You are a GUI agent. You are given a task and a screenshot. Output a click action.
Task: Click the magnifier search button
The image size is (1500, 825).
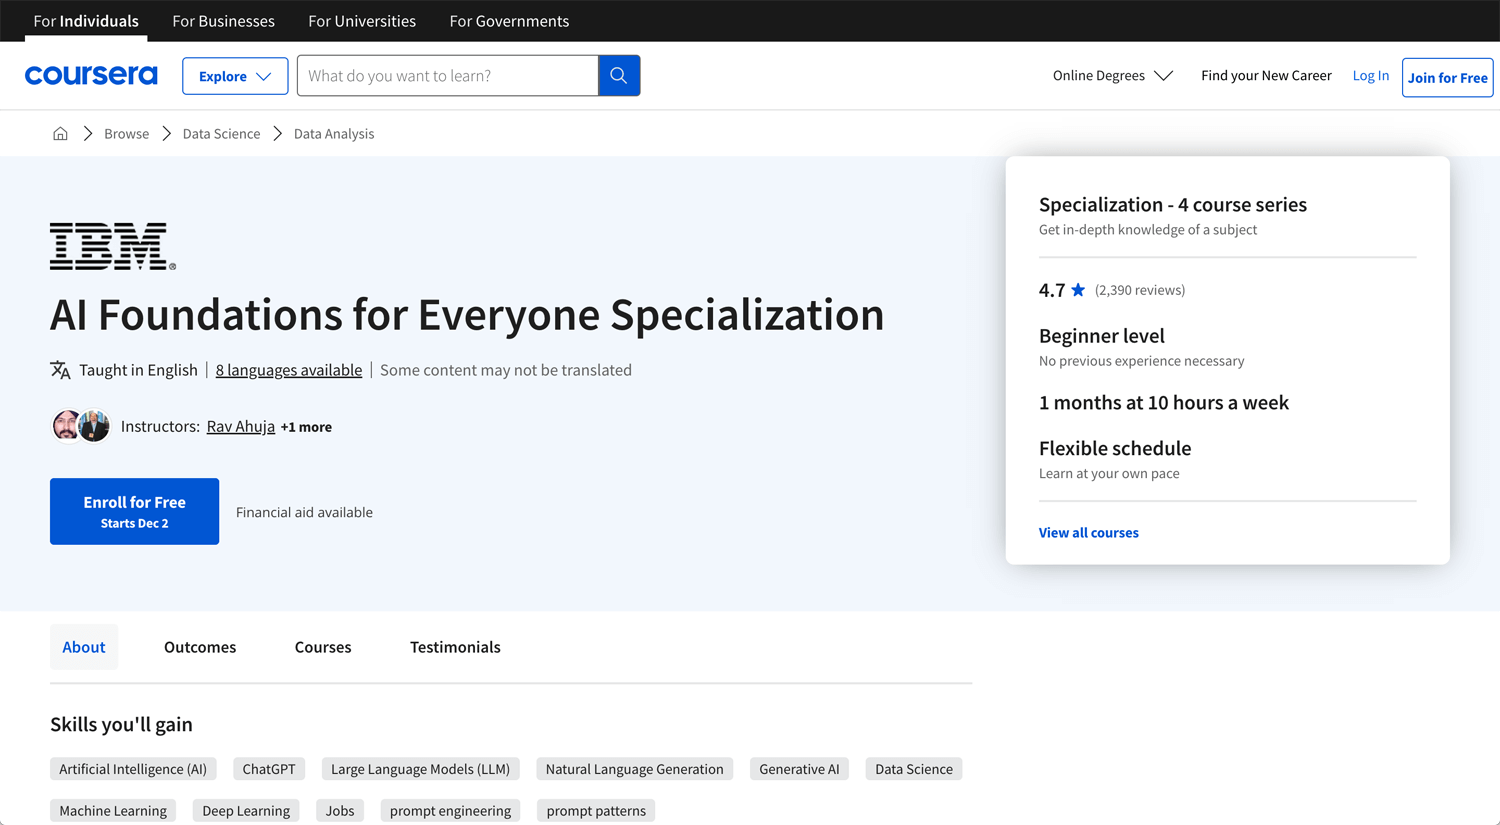click(x=619, y=75)
